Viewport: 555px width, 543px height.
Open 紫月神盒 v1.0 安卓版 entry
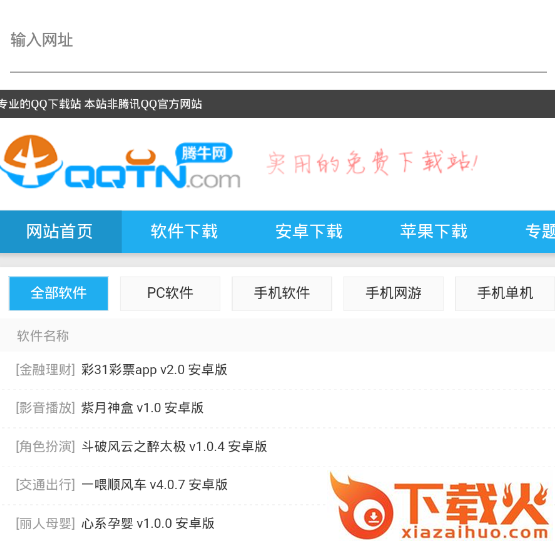(142, 408)
